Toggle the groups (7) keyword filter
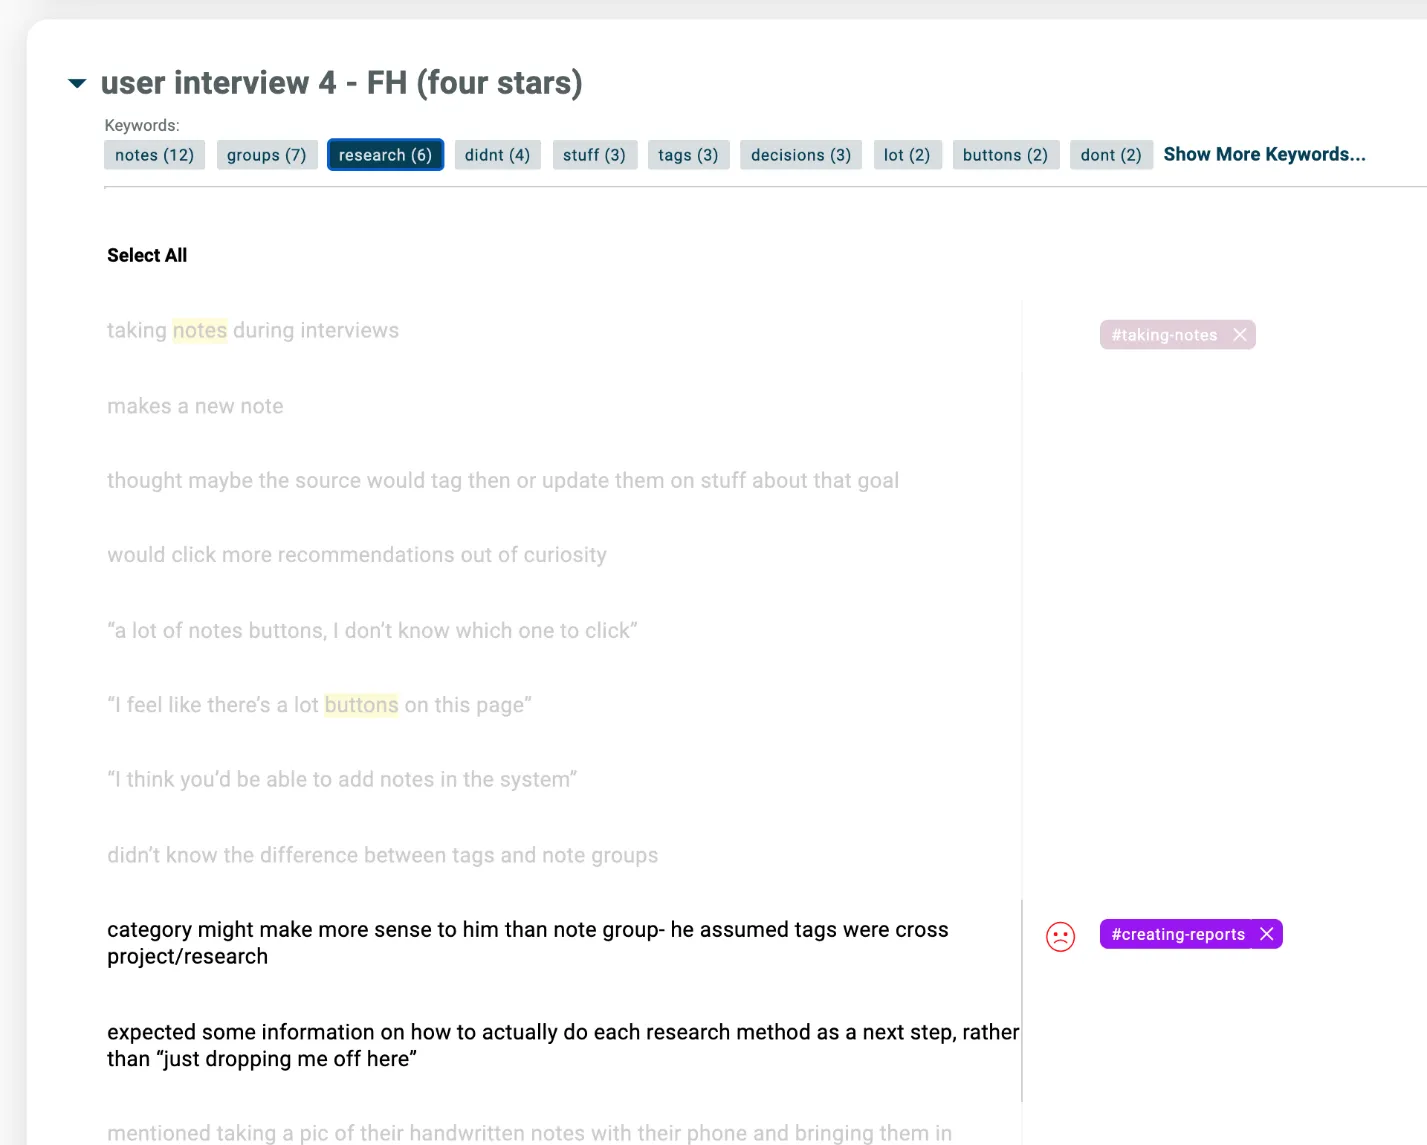Image resolution: width=1427 pixels, height=1145 pixels. (267, 155)
